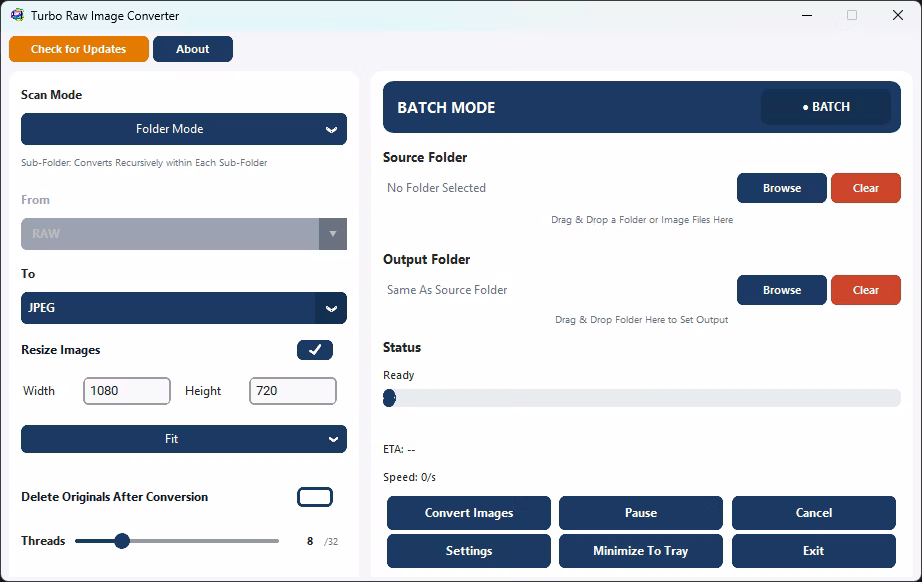Browse for an Output Folder
The width and height of the screenshot is (922, 582).
(781, 290)
